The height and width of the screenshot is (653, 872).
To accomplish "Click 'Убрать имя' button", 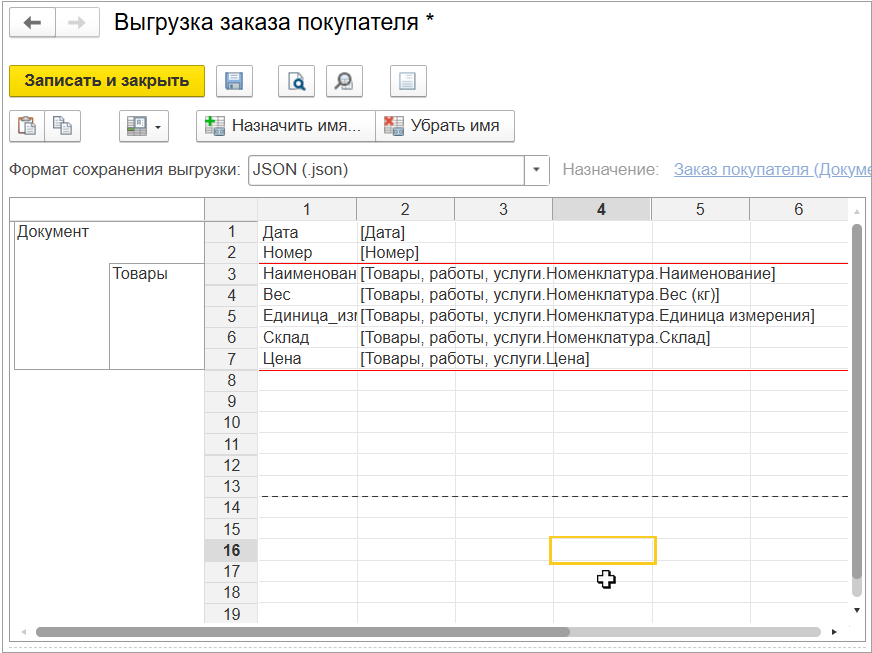I will point(444,126).
